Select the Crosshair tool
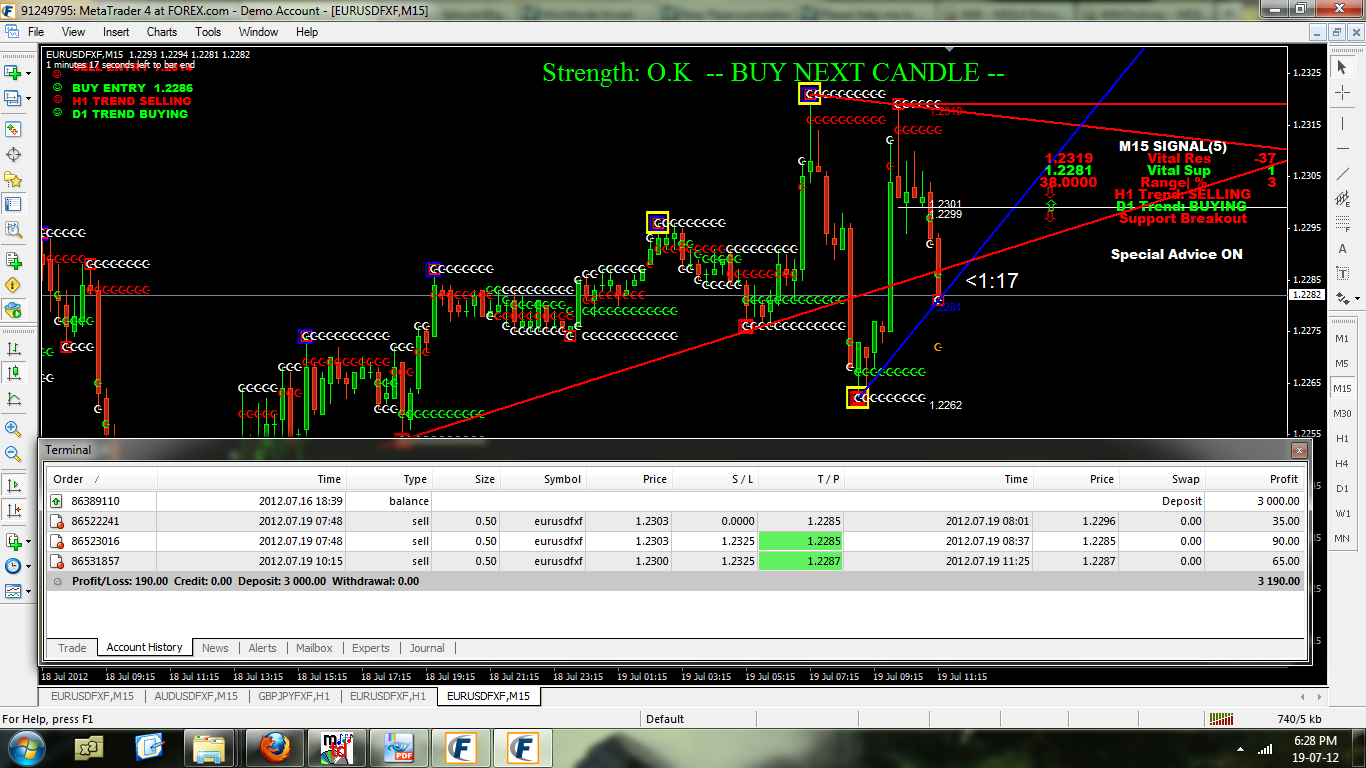1366x768 pixels. [x=1342, y=93]
